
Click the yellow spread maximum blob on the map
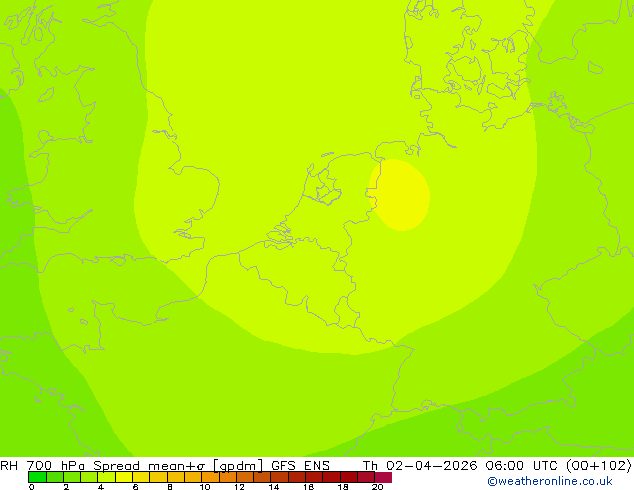click(399, 195)
